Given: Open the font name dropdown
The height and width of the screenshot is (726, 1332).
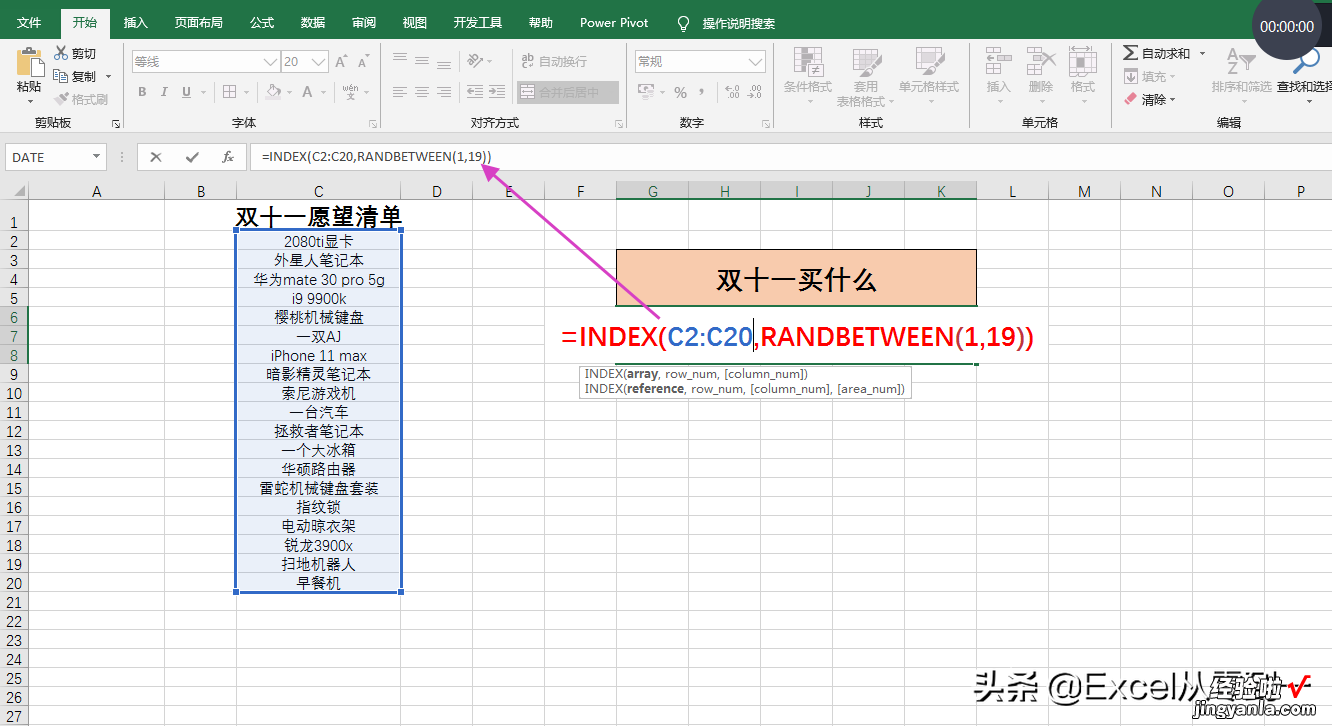Looking at the screenshot, I should [x=270, y=62].
